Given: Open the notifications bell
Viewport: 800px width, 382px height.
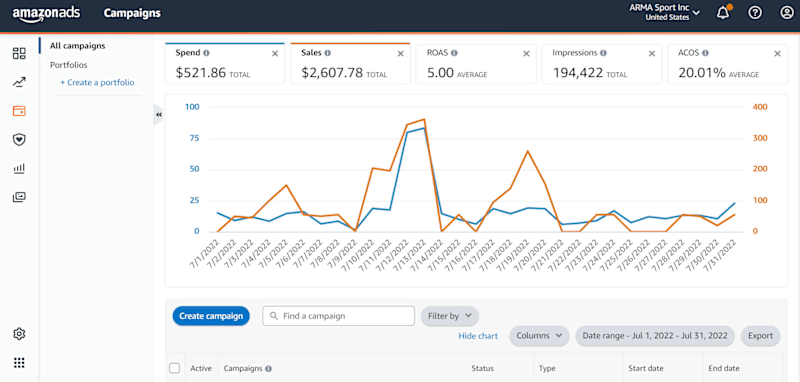Looking at the screenshot, I should (x=723, y=13).
